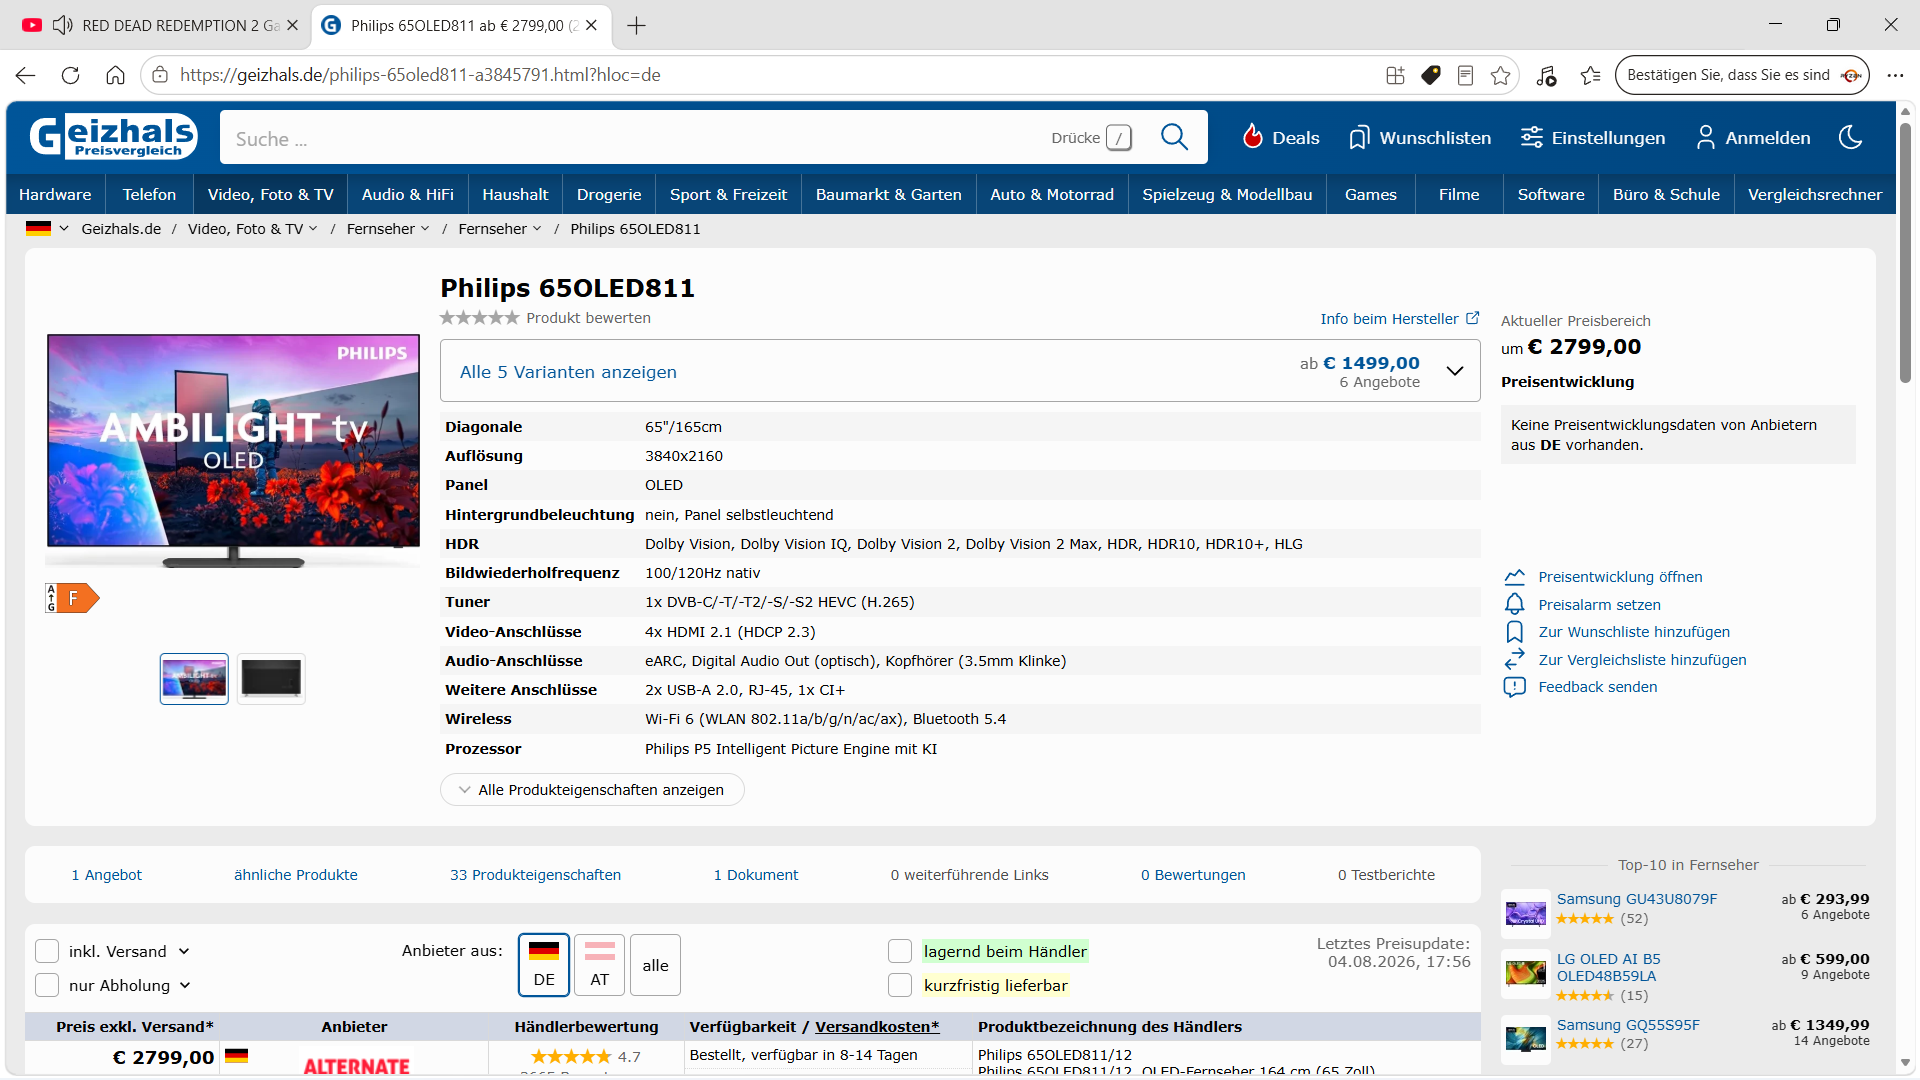Click the Geizhals Preisvergleich logo
This screenshot has height=1080, width=1920.
point(113,137)
